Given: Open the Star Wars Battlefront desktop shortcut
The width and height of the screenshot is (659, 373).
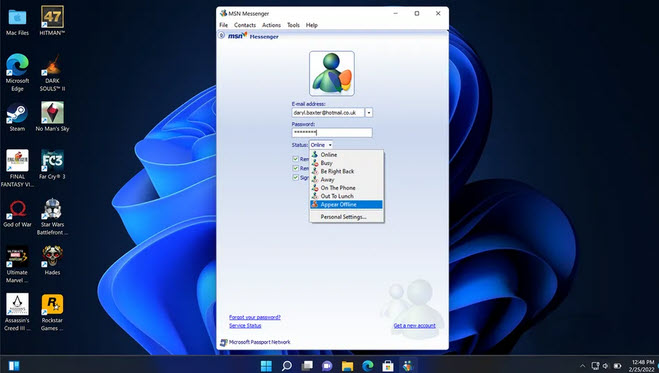Looking at the screenshot, I should [x=52, y=217].
